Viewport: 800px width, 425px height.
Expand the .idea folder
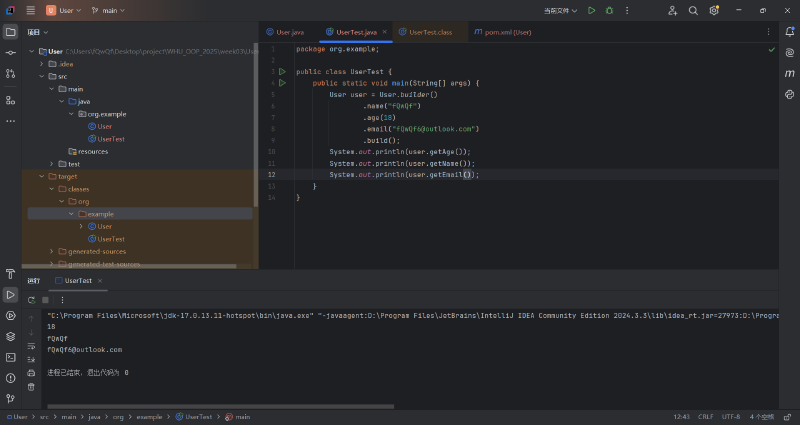tap(42, 64)
